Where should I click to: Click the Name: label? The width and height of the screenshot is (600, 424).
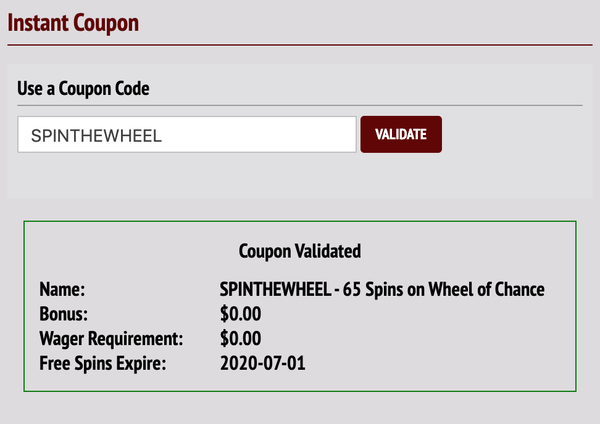[x=64, y=289]
